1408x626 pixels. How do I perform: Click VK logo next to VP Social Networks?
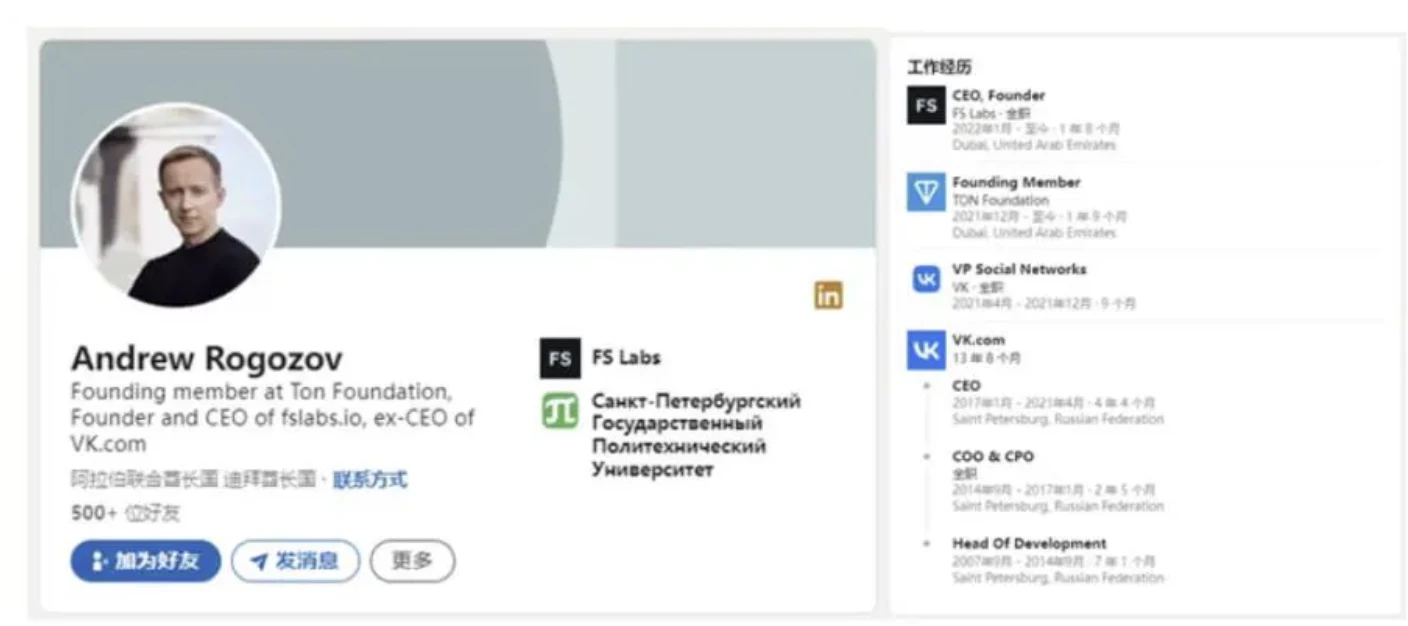[x=926, y=279]
